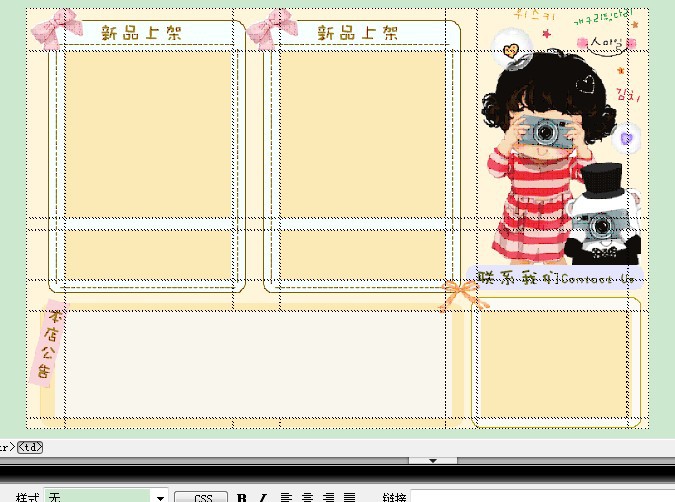Click the 本店公告 pink label
The image size is (675, 502).
click(x=49, y=343)
